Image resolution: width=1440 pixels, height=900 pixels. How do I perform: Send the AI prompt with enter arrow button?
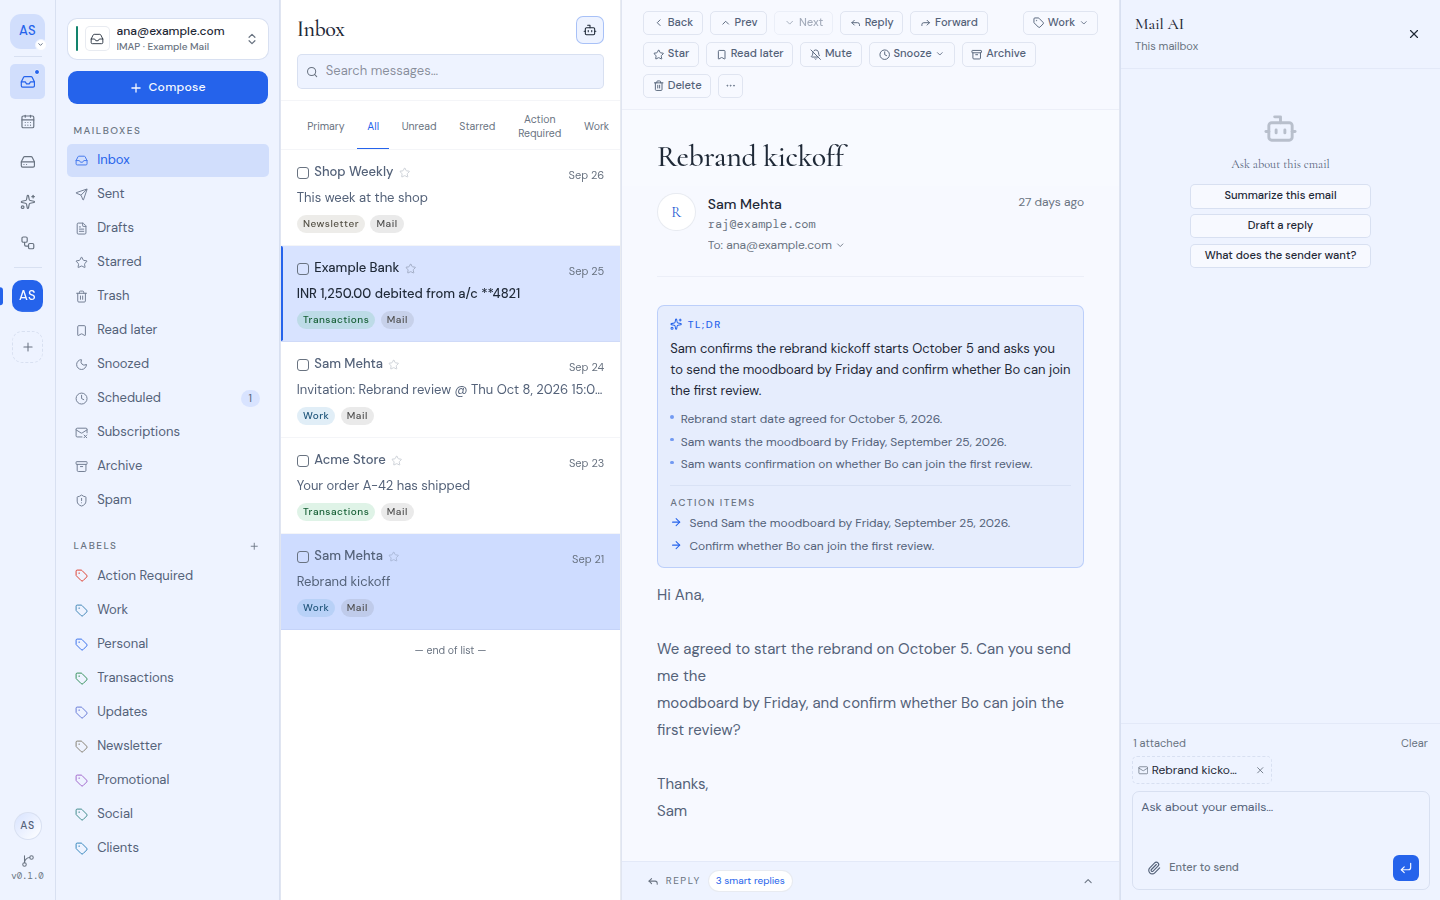1406,868
